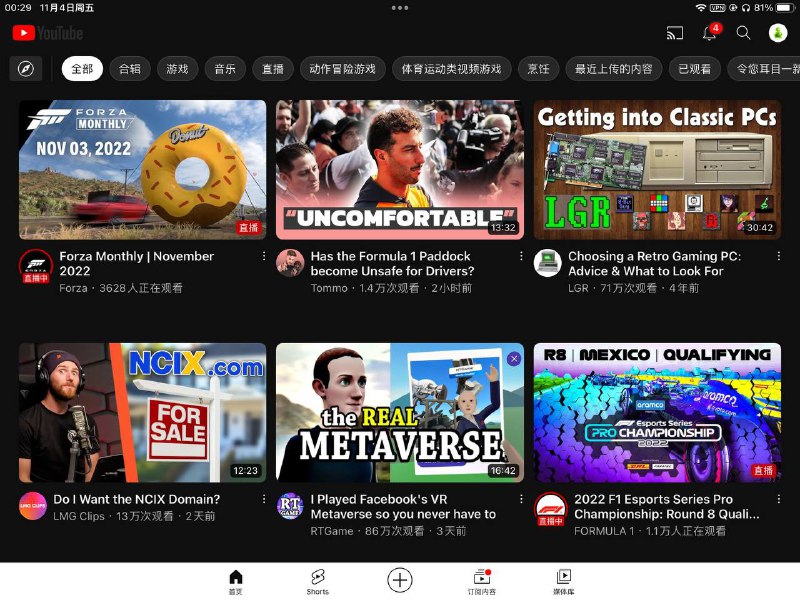Select the 全部 filter chip
This screenshot has width=800, height=600.
point(82,68)
